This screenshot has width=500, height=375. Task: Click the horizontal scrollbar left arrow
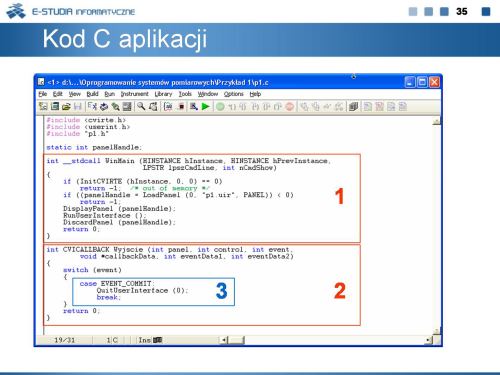[224, 340]
